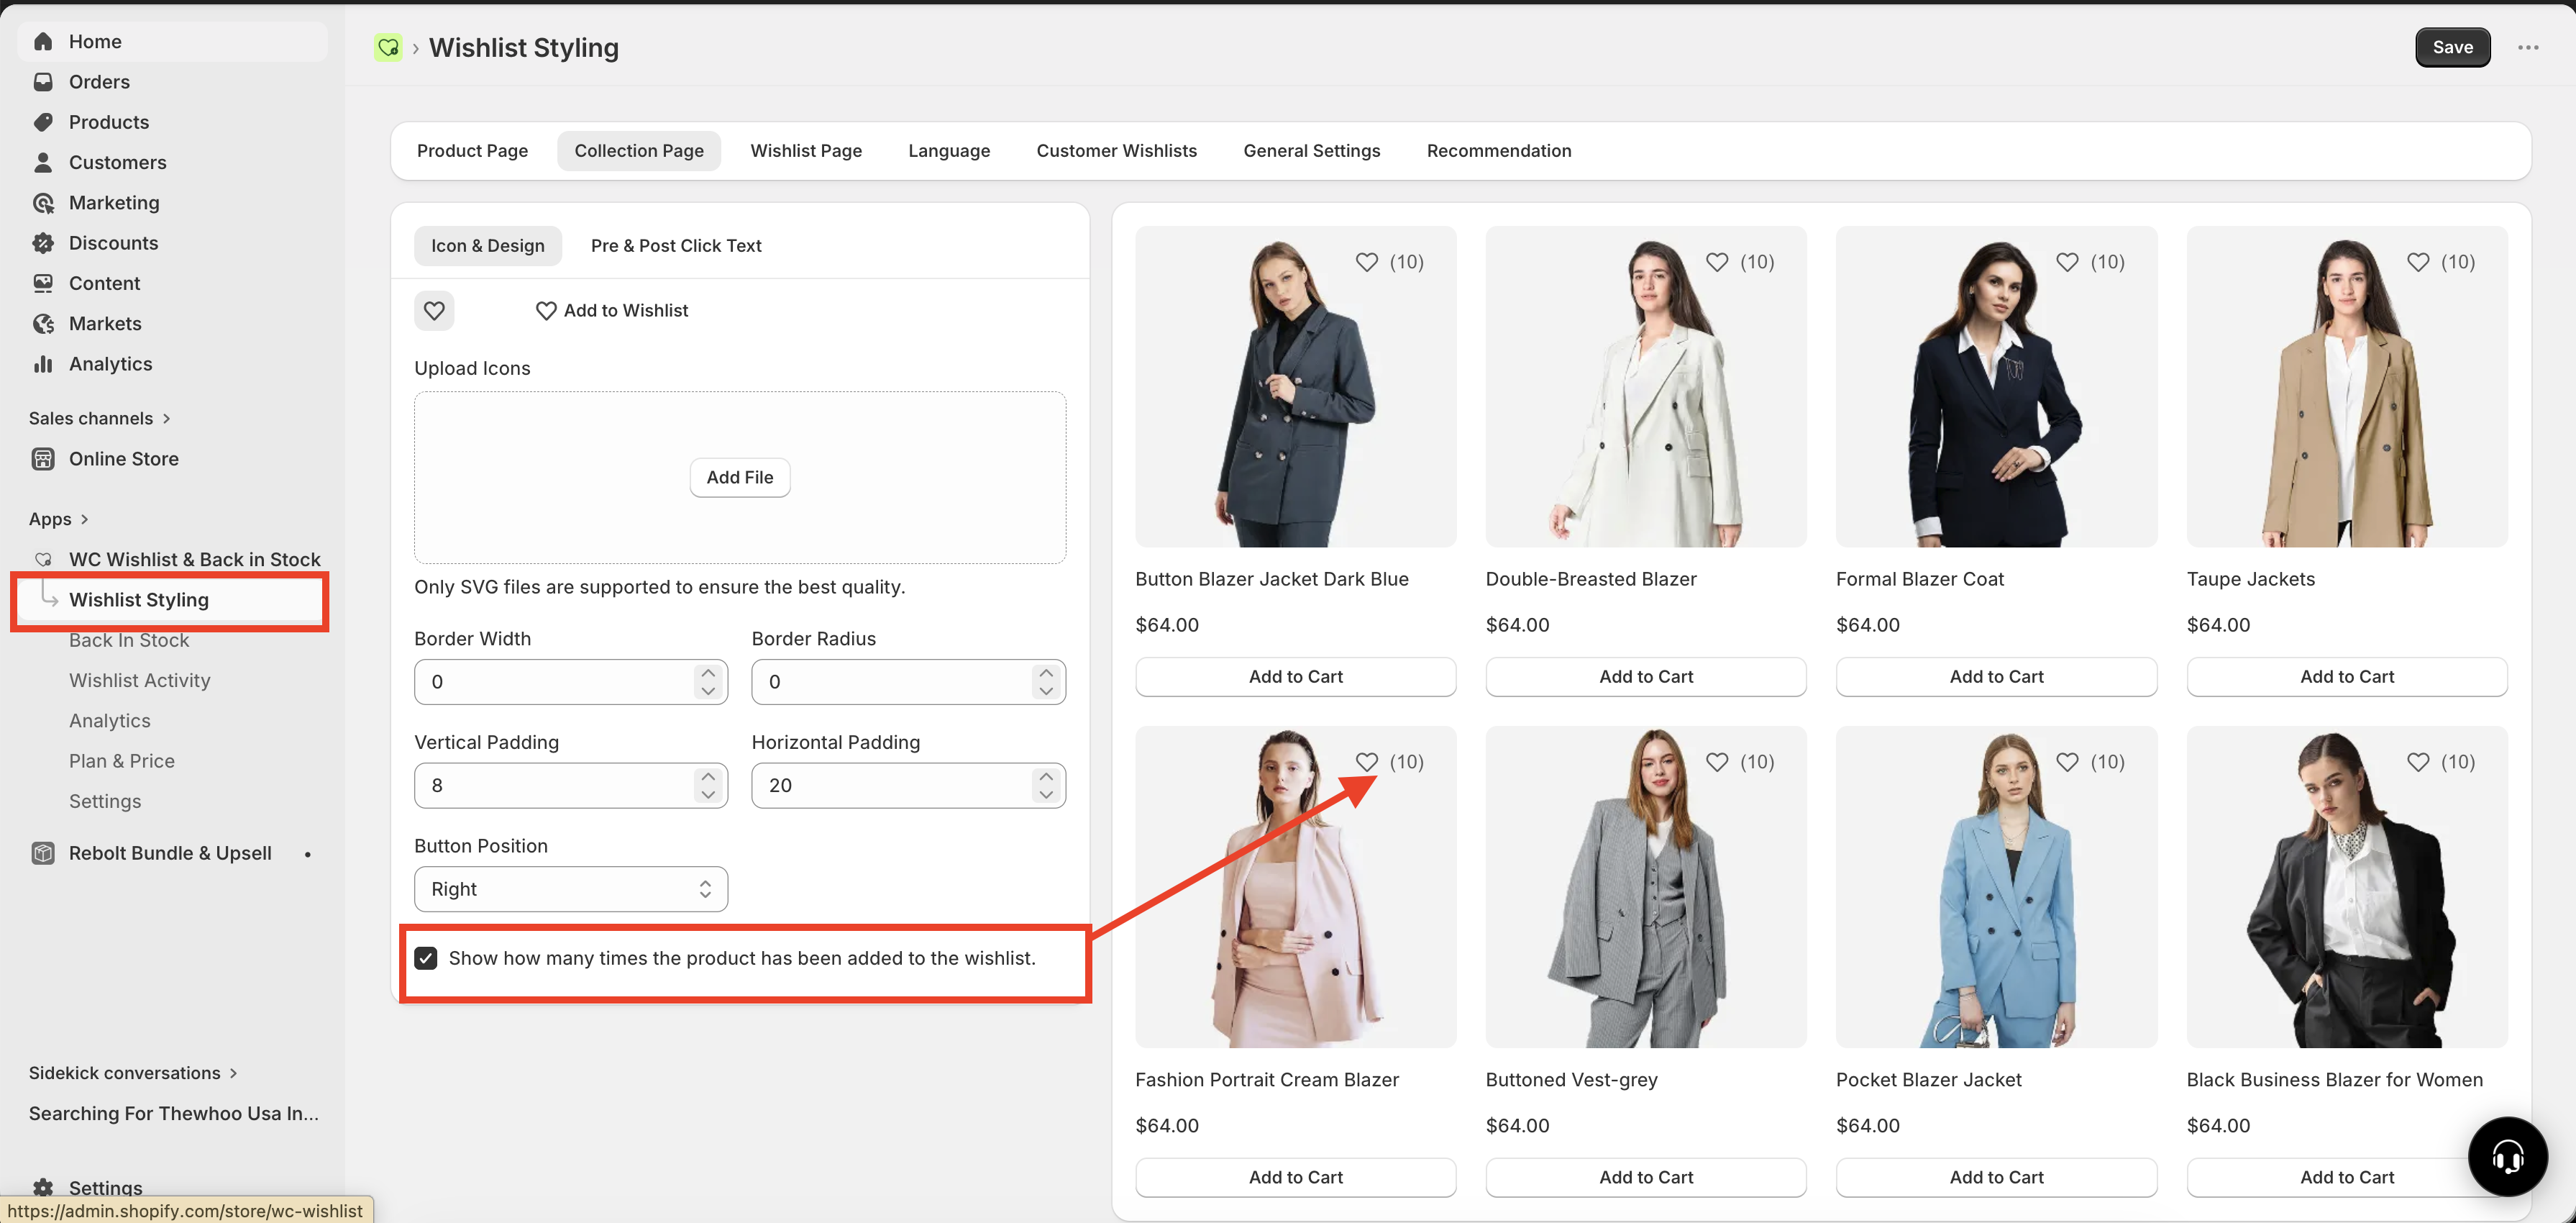Open the WC Wishlist app Settings link

(105, 801)
